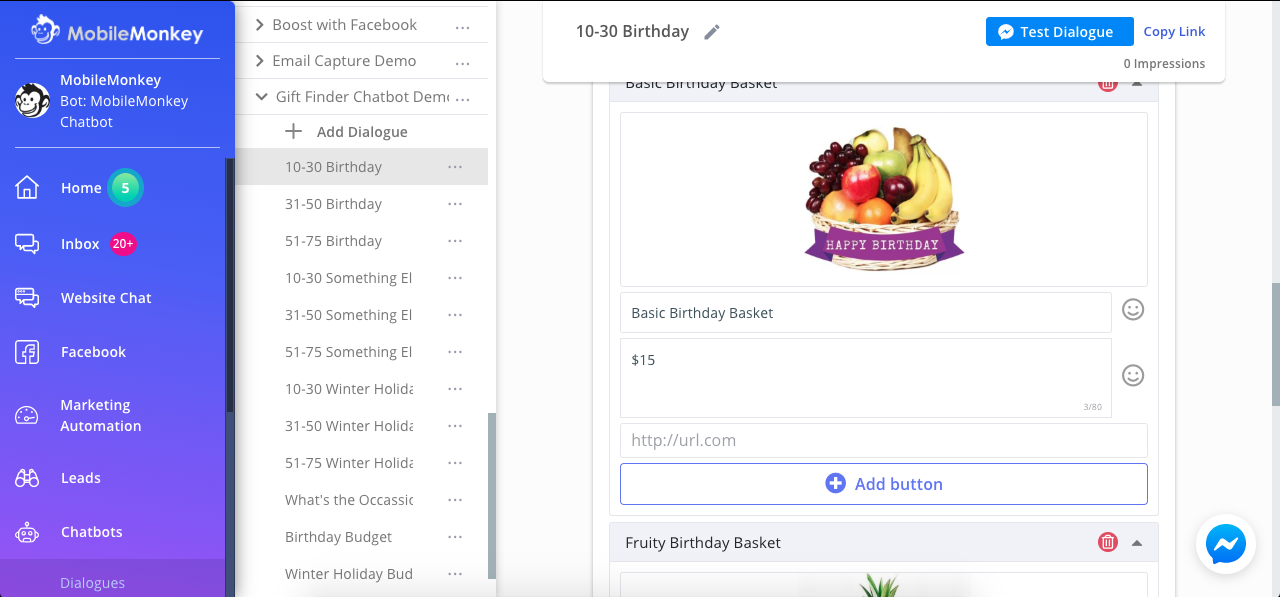
Task: Select the Chatbots sidebar icon
Action: click(x=28, y=531)
